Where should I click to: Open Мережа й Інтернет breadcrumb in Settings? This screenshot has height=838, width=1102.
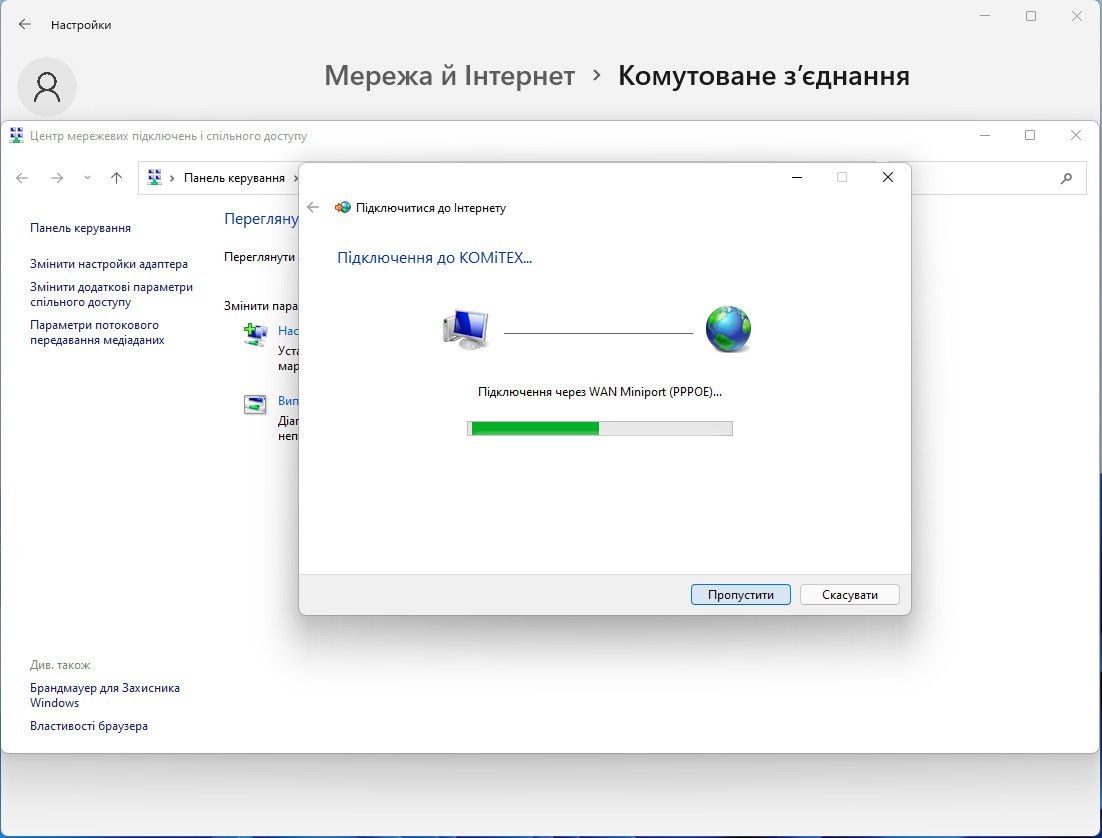click(x=449, y=76)
